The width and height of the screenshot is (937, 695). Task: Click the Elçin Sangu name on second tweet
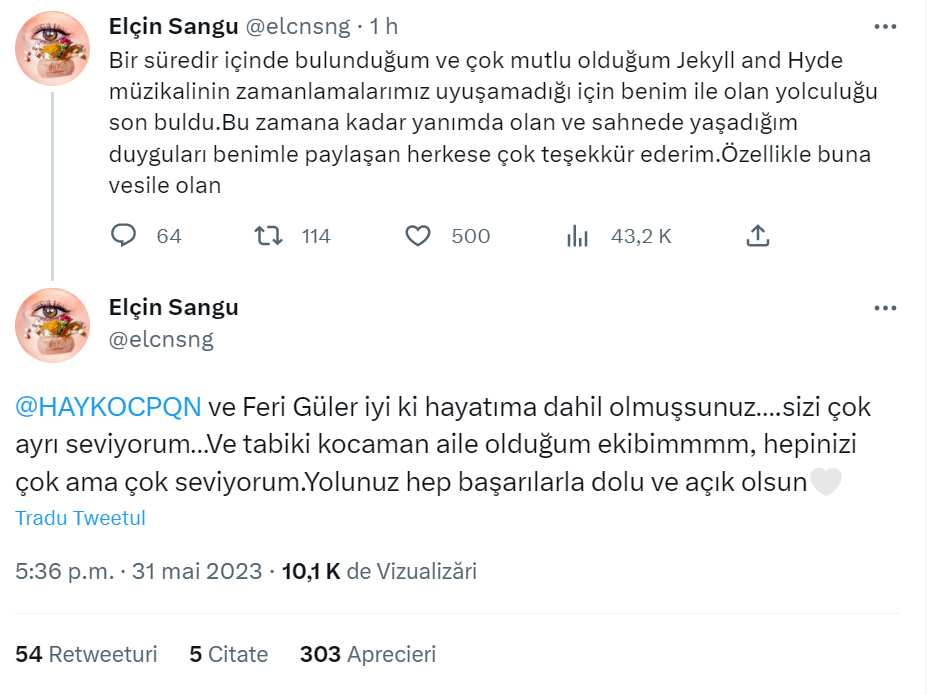click(173, 307)
